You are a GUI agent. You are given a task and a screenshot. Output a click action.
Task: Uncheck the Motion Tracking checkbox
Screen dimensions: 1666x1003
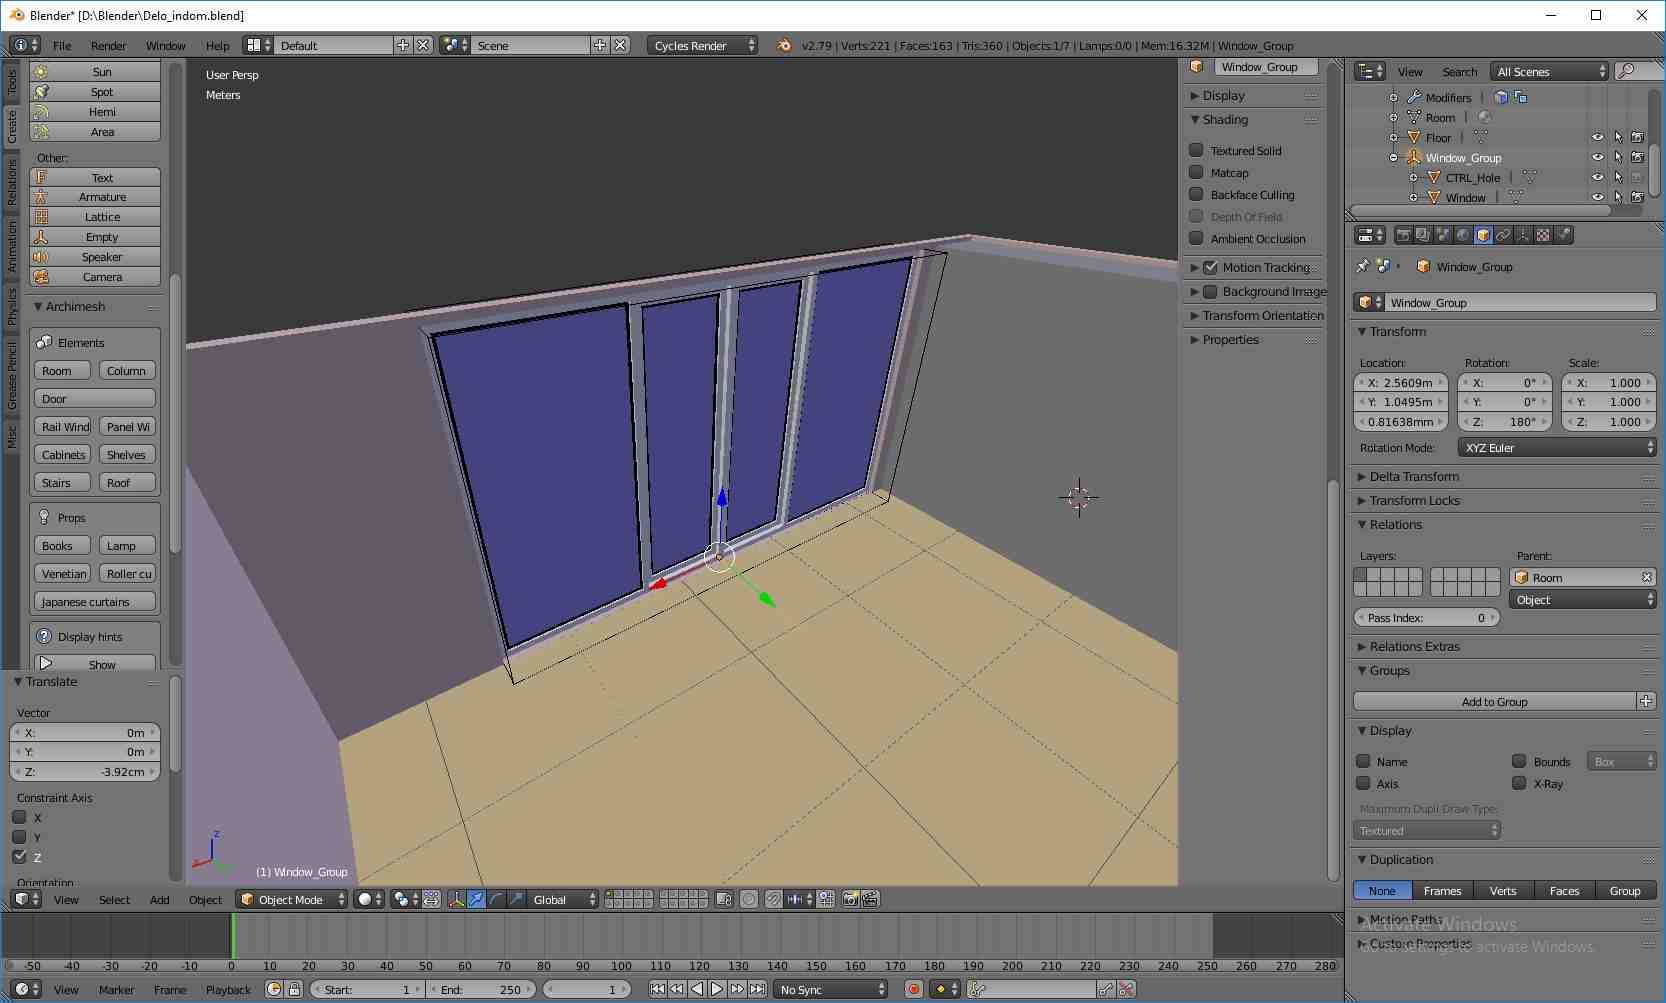coord(1211,267)
